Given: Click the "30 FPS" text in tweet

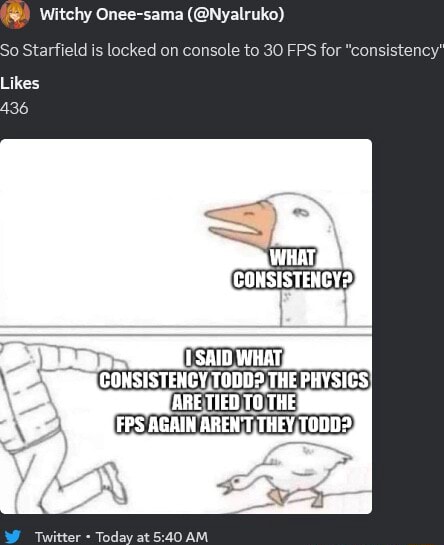Looking at the screenshot, I should click(290, 50).
